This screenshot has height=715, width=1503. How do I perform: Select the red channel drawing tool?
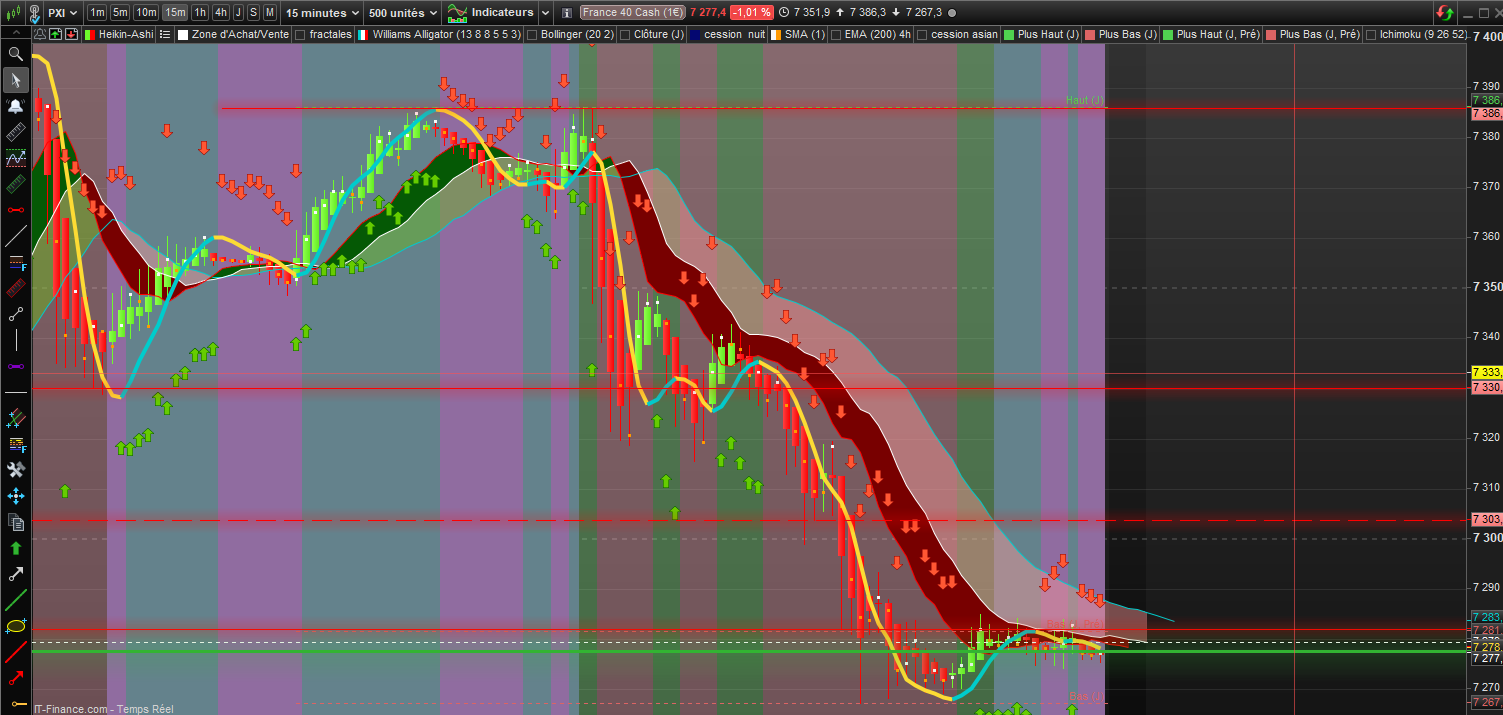click(15, 288)
